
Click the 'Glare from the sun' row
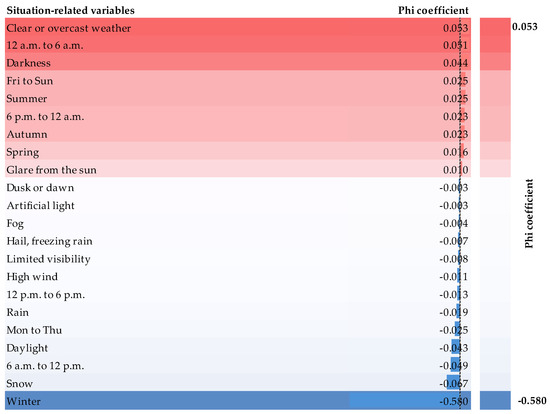(238, 170)
